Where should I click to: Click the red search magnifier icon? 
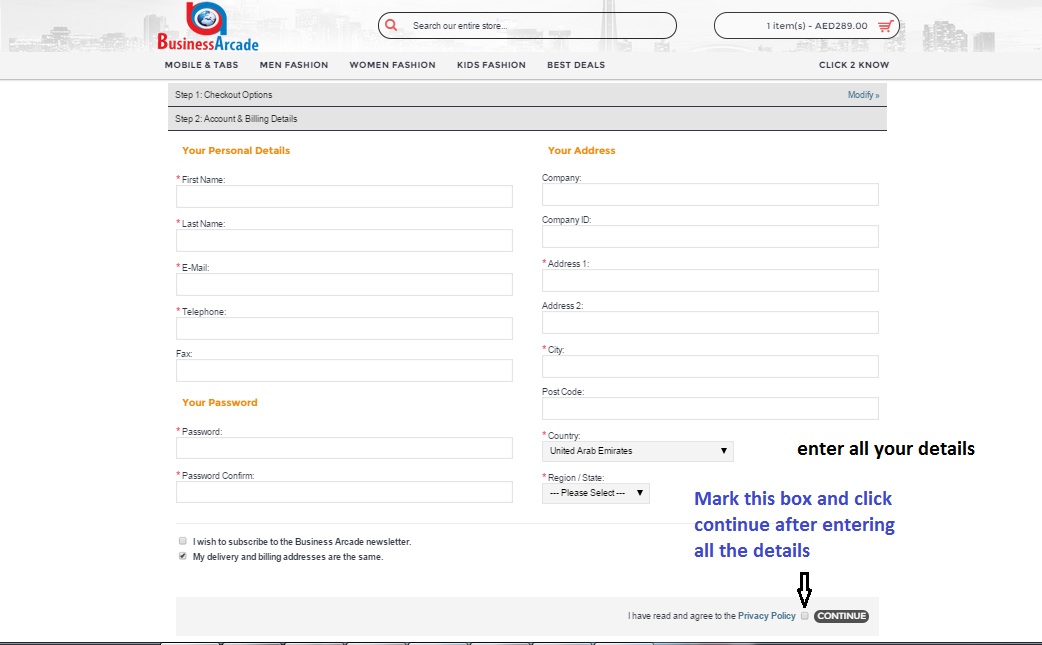391,25
